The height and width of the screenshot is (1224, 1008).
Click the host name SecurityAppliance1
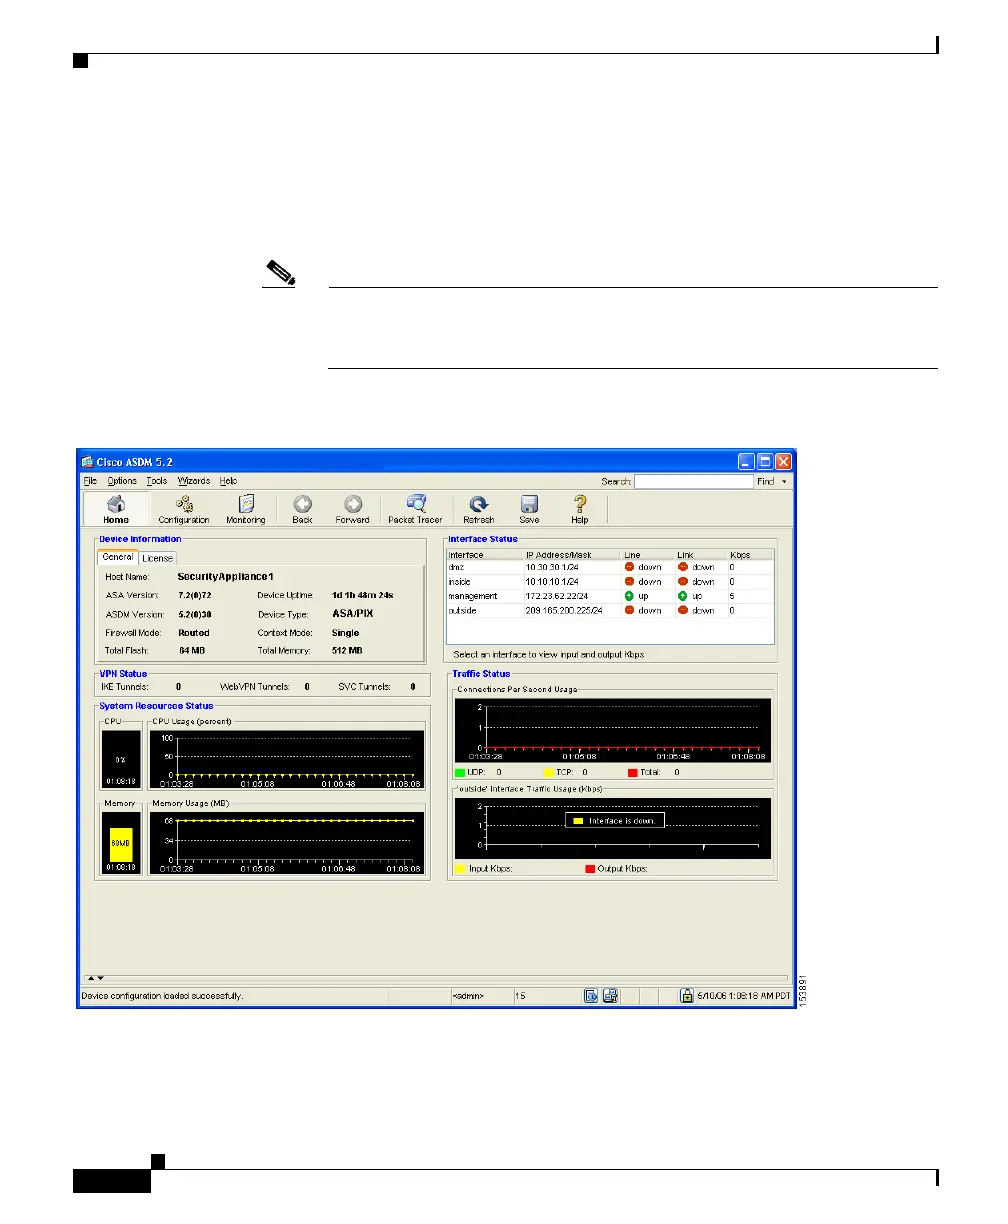(225, 576)
